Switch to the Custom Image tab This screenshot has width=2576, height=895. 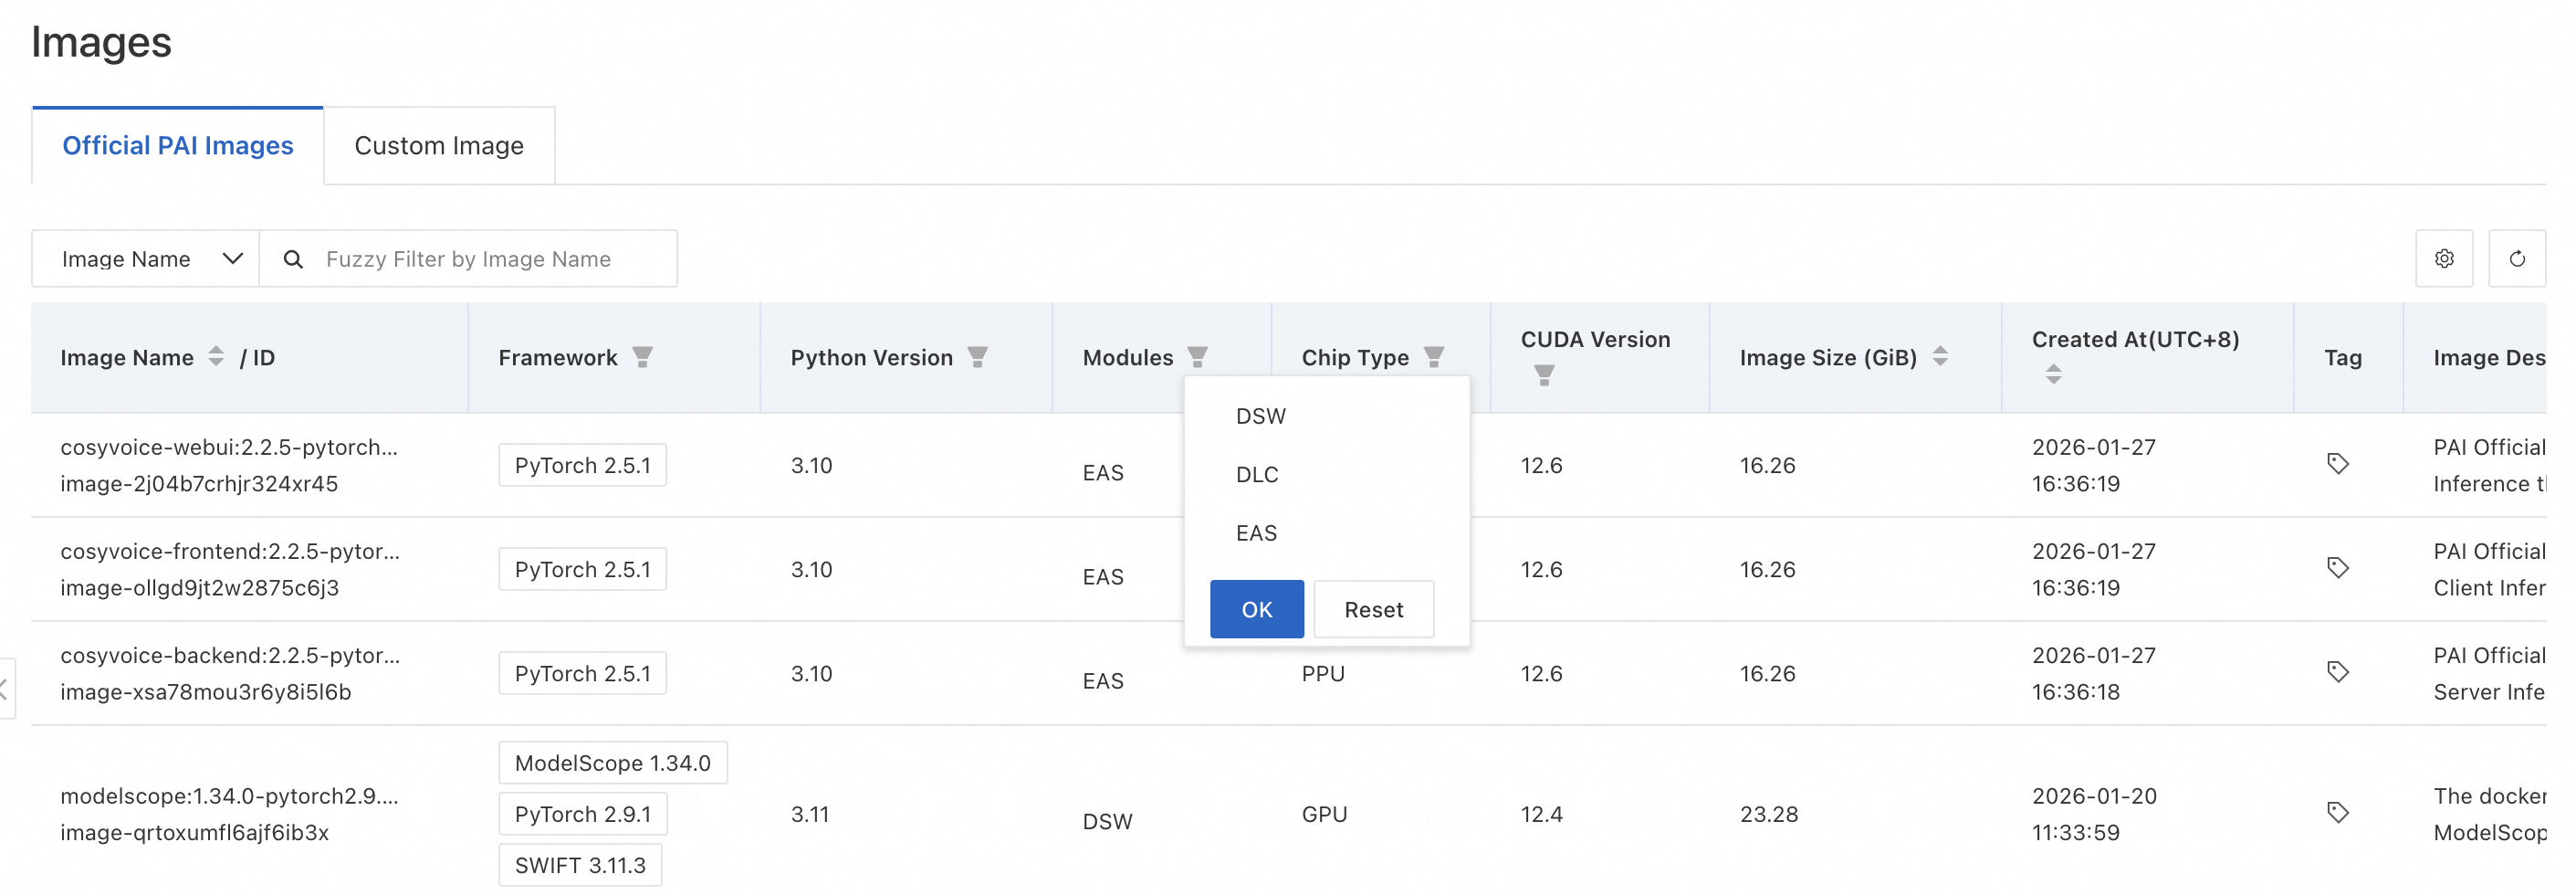(x=438, y=146)
